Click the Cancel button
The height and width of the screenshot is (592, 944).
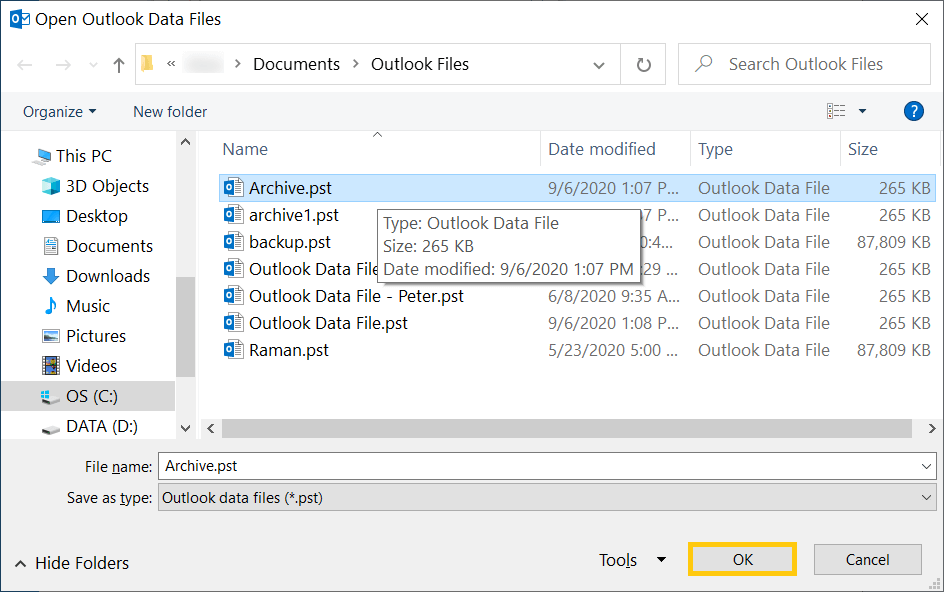pos(867,559)
